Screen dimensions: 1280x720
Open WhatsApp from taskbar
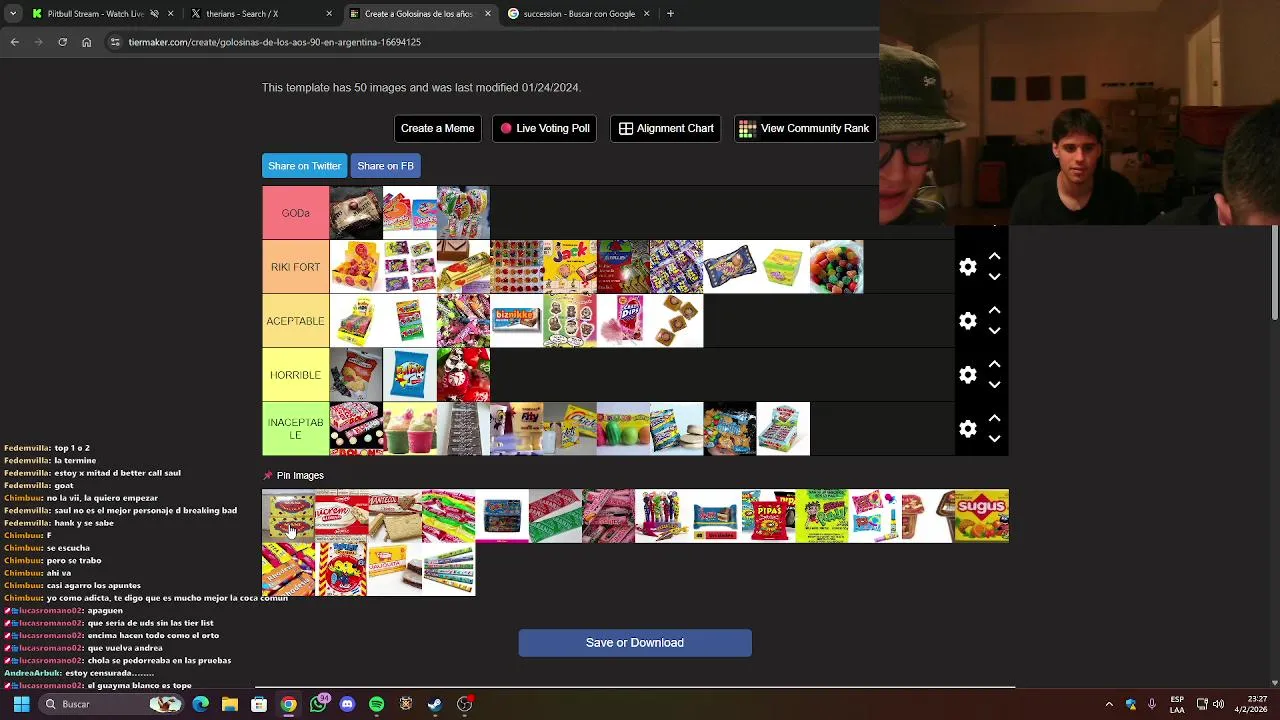pos(318,704)
